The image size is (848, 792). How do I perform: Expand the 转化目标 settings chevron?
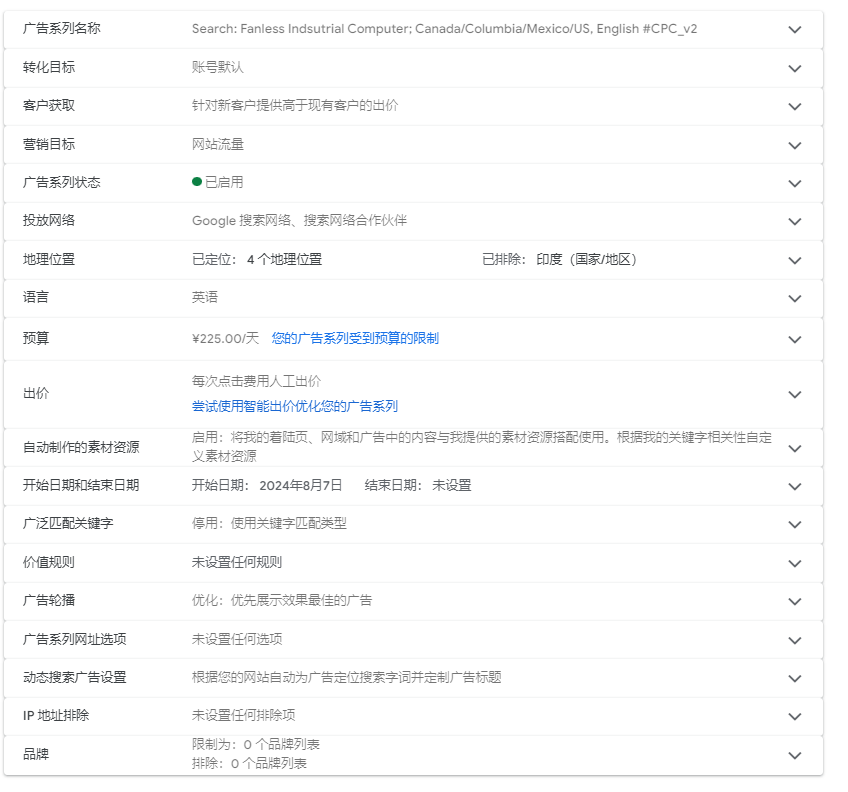tap(795, 68)
